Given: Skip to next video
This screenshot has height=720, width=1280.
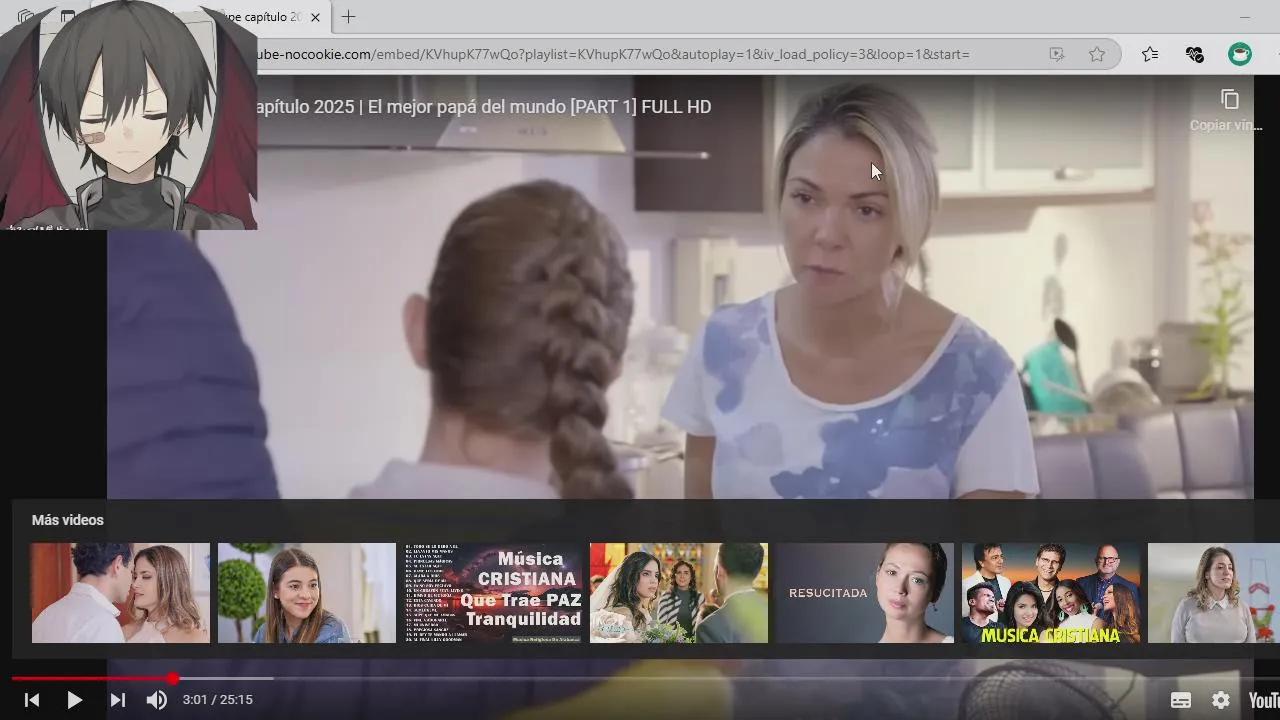Looking at the screenshot, I should (x=117, y=700).
